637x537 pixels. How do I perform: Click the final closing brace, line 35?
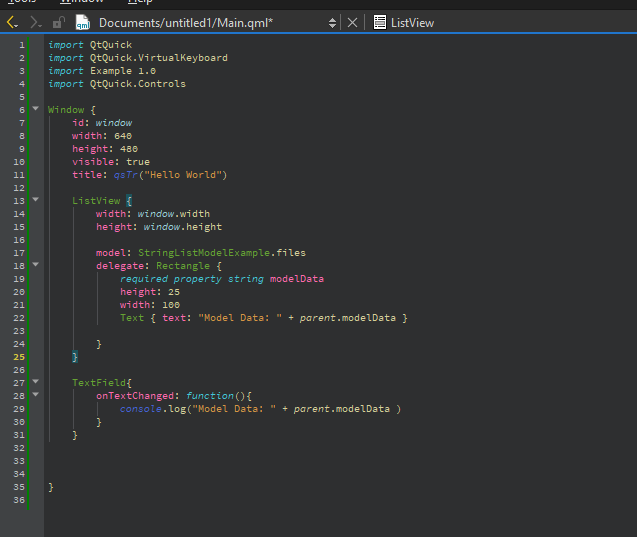pos(51,487)
